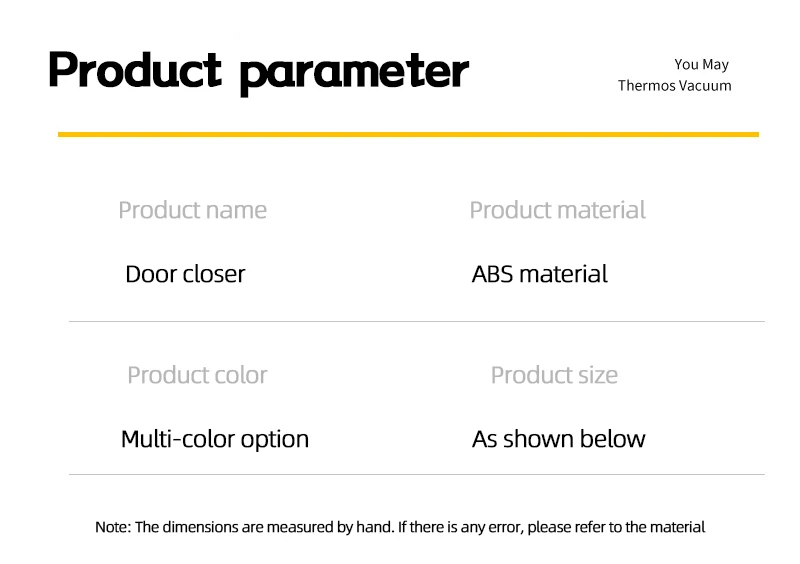800x564 pixels.
Task: Select the "Multi-color option" value
Action: coord(215,439)
